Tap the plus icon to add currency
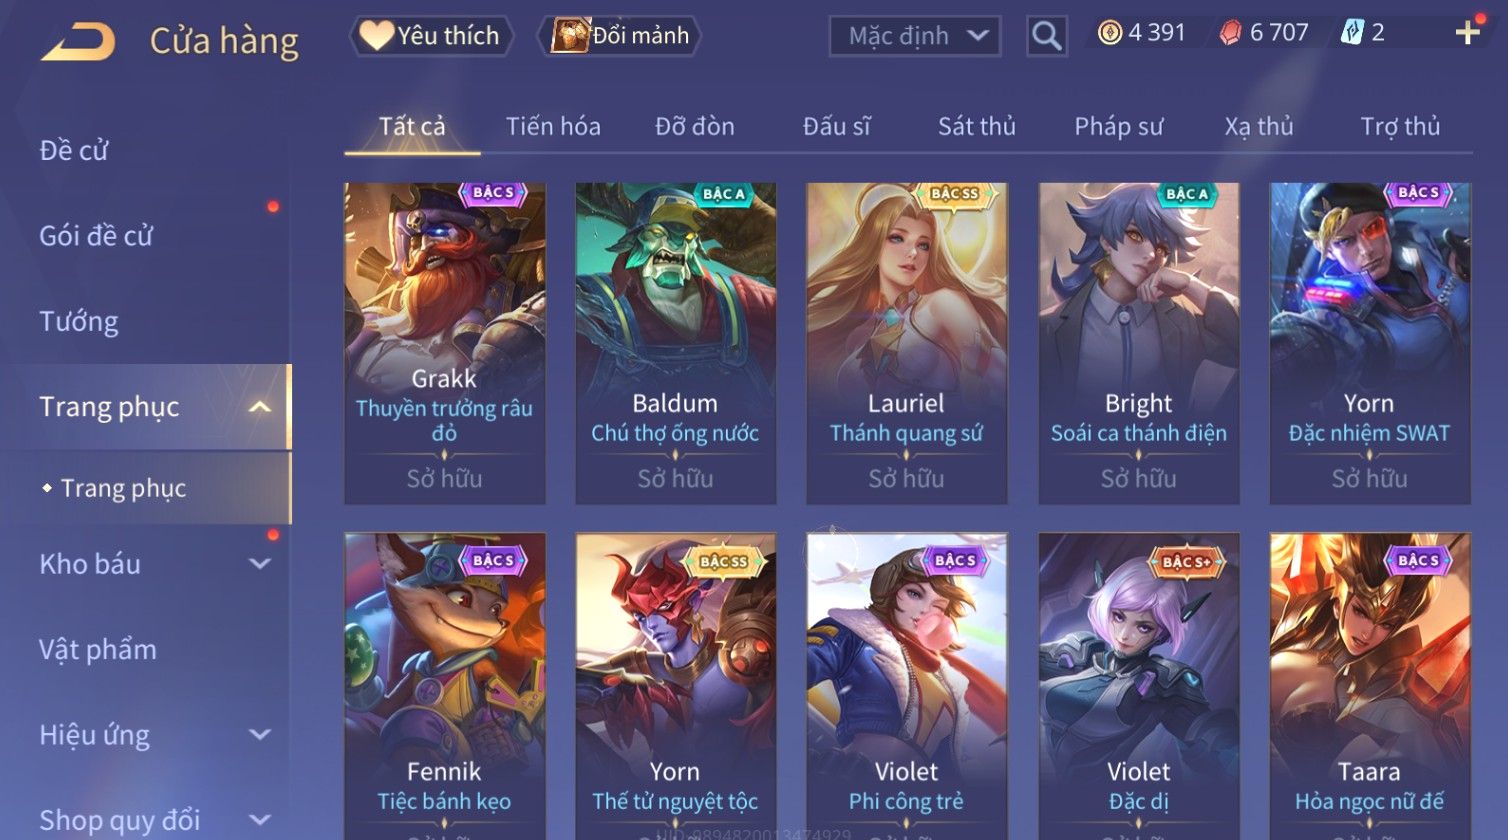The height and width of the screenshot is (840, 1508). pos(1467,33)
